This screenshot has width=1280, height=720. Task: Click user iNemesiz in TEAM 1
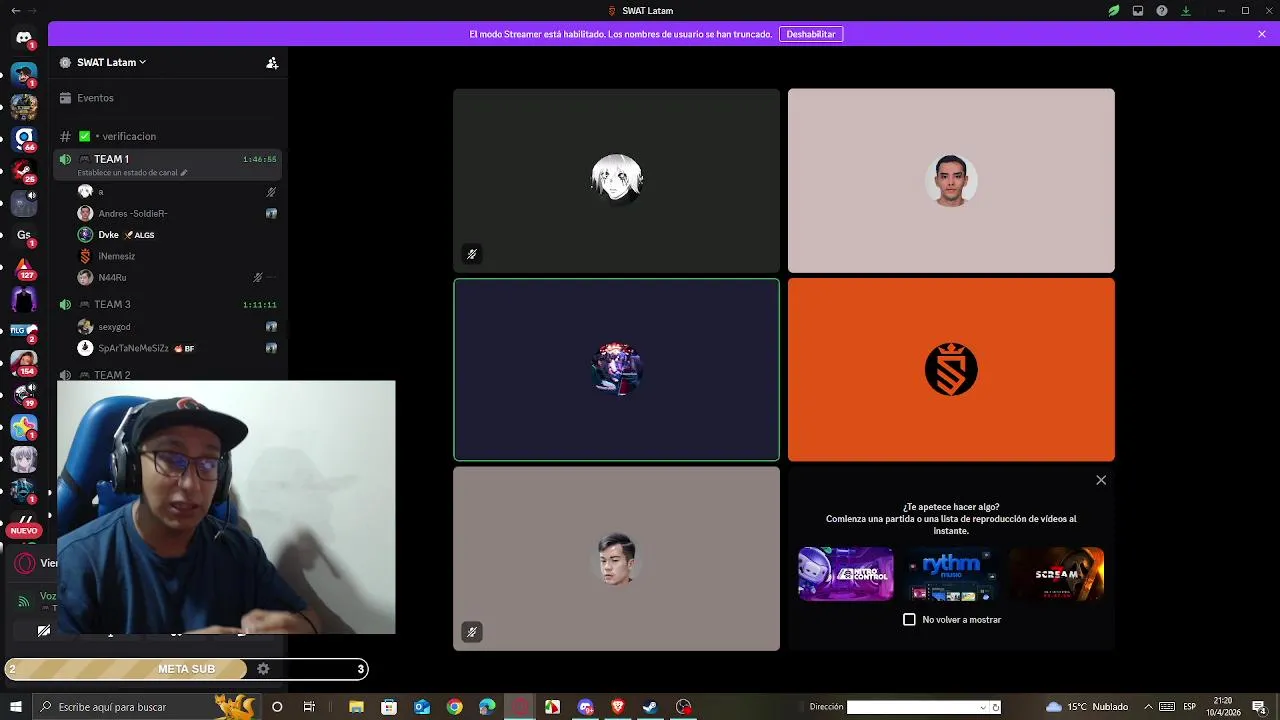tap(116, 256)
